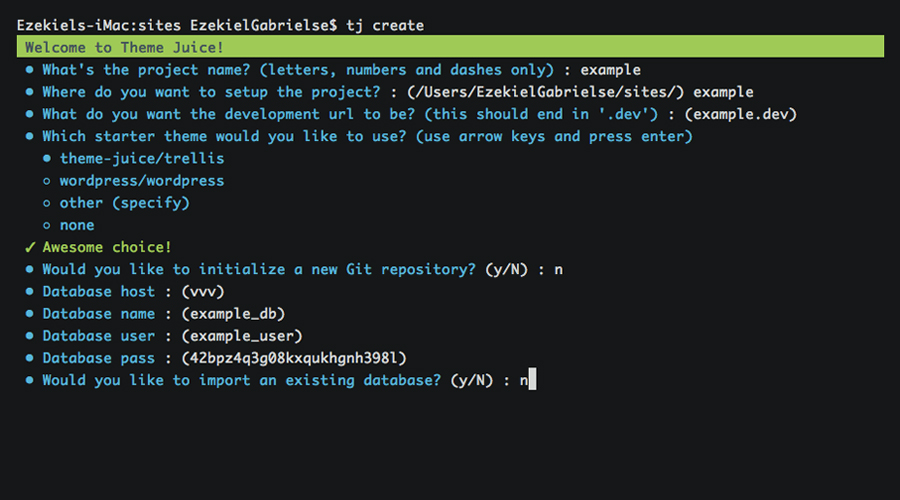Click the green checkmark beside Awesome choice!
The image size is (900, 500).
(x=30, y=247)
